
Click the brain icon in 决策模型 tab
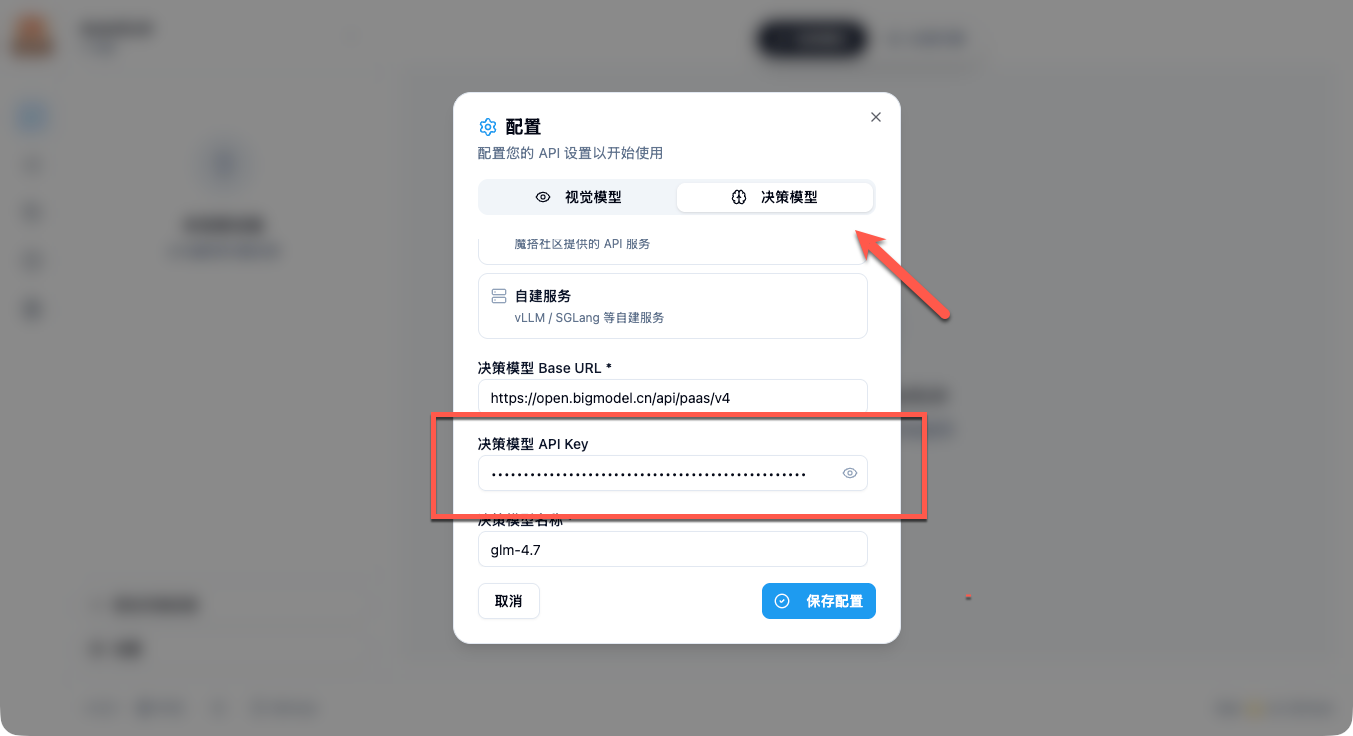tap(739, 197)
